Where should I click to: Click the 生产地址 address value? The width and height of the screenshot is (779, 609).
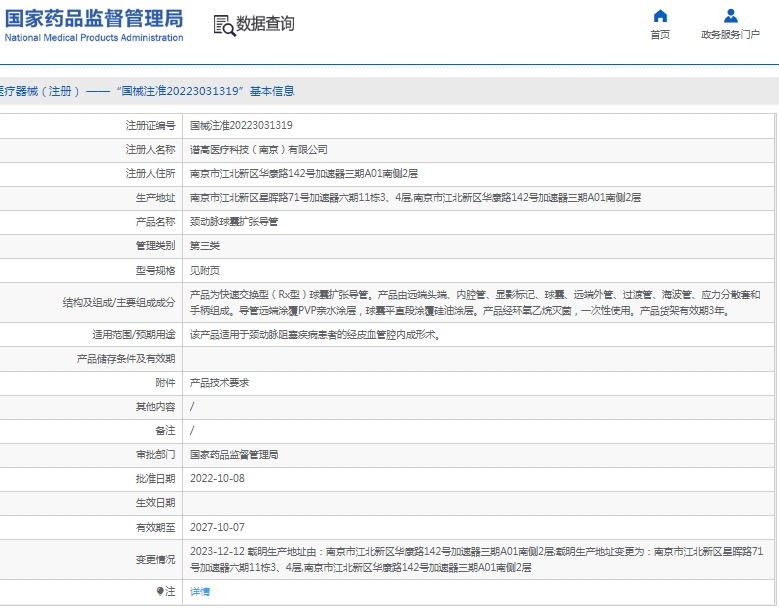415,198
